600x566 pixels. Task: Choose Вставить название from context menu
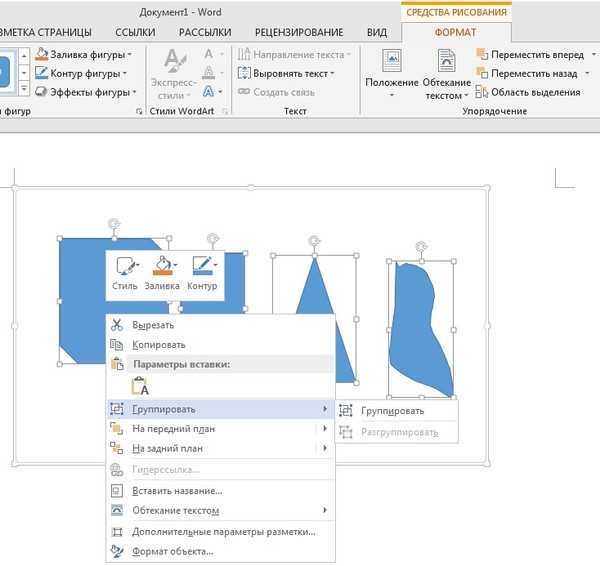pyautogui.click(x=220, y=491)
